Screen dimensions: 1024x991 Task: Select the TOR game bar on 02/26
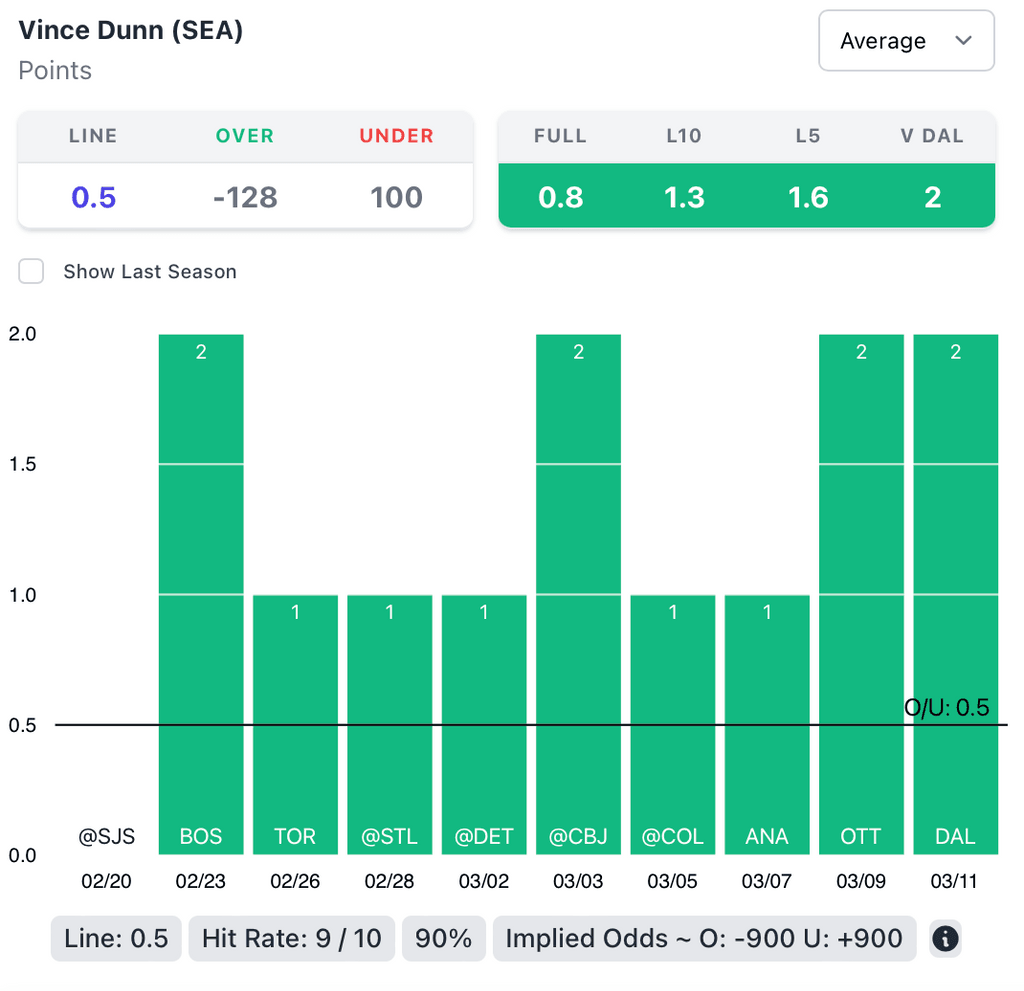[295, 724]
